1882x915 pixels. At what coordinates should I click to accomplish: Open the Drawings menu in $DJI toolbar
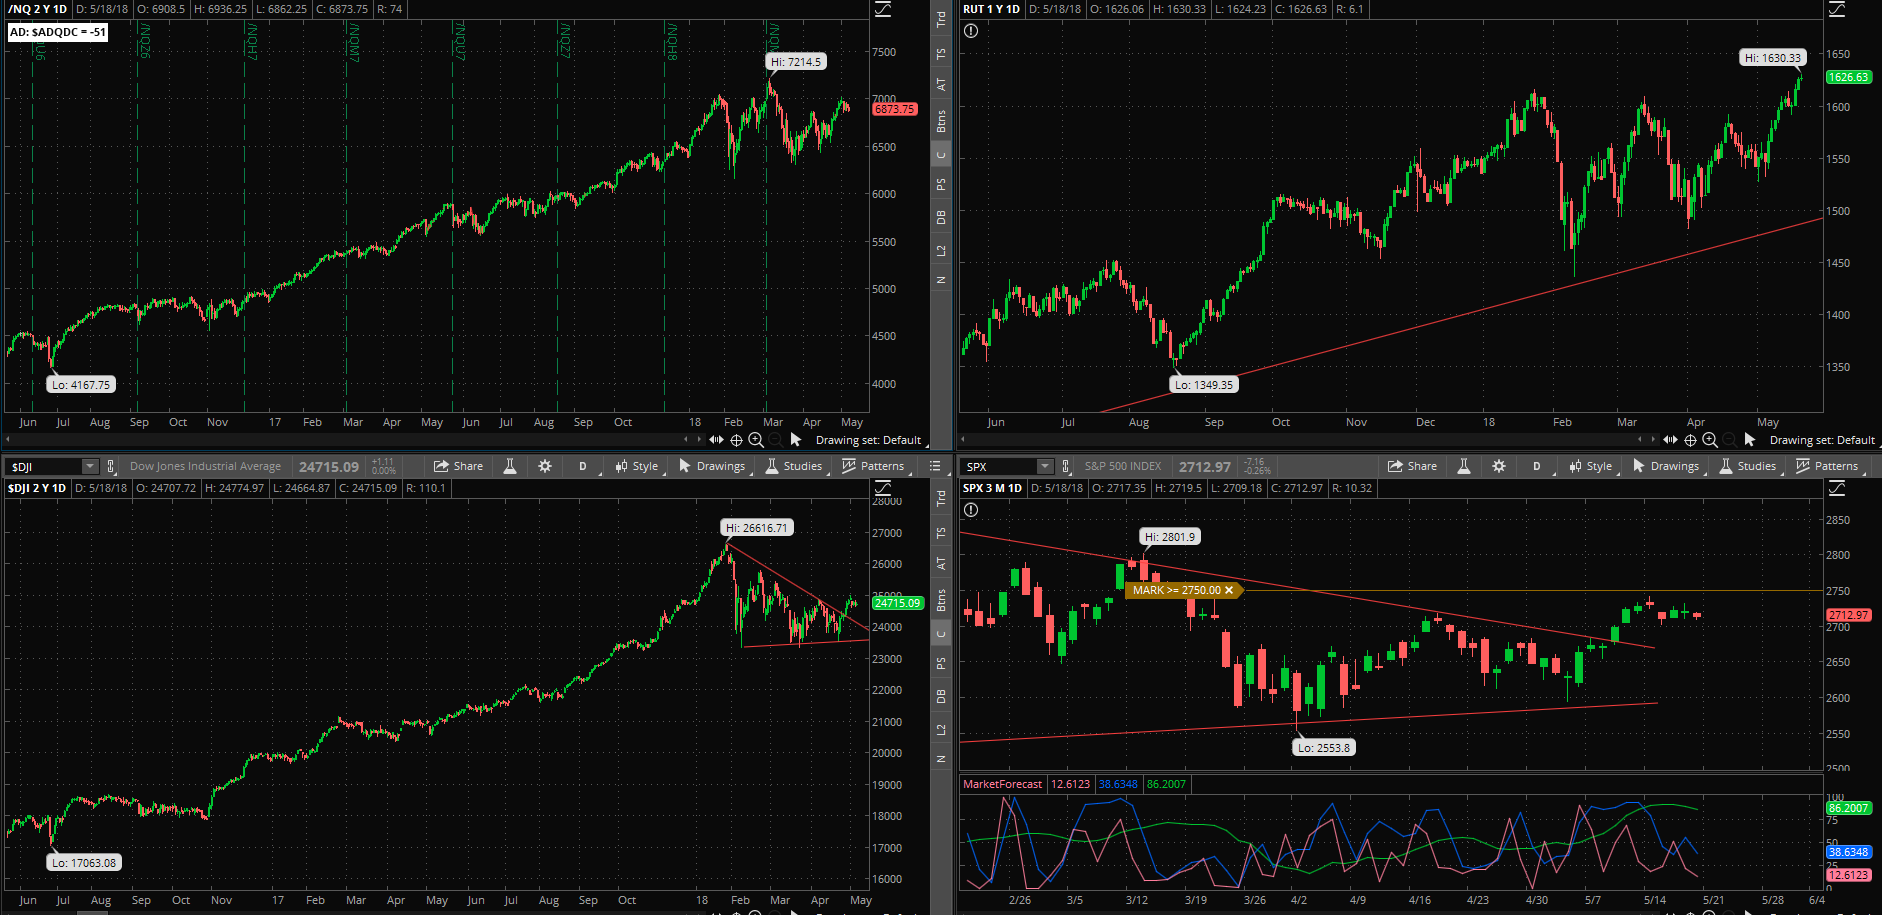[x=712, y=466]
